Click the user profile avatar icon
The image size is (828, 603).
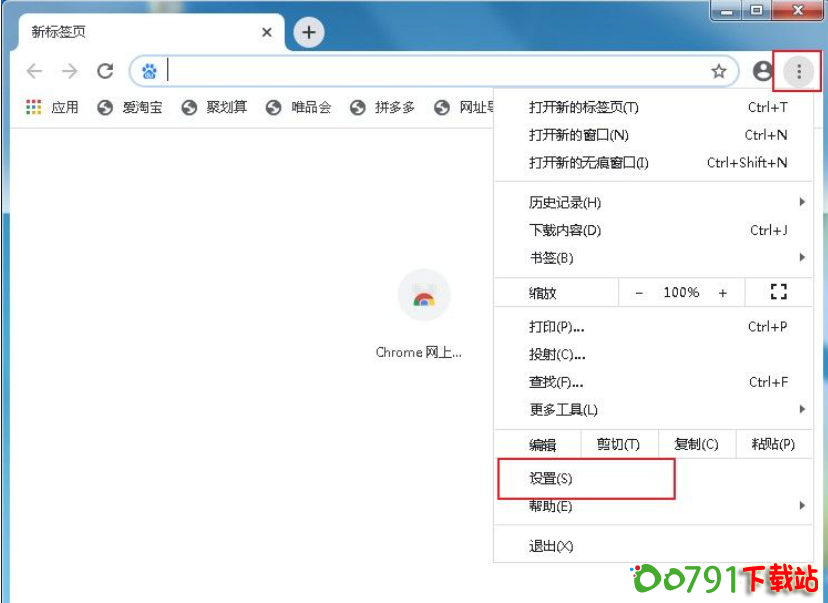763,71
